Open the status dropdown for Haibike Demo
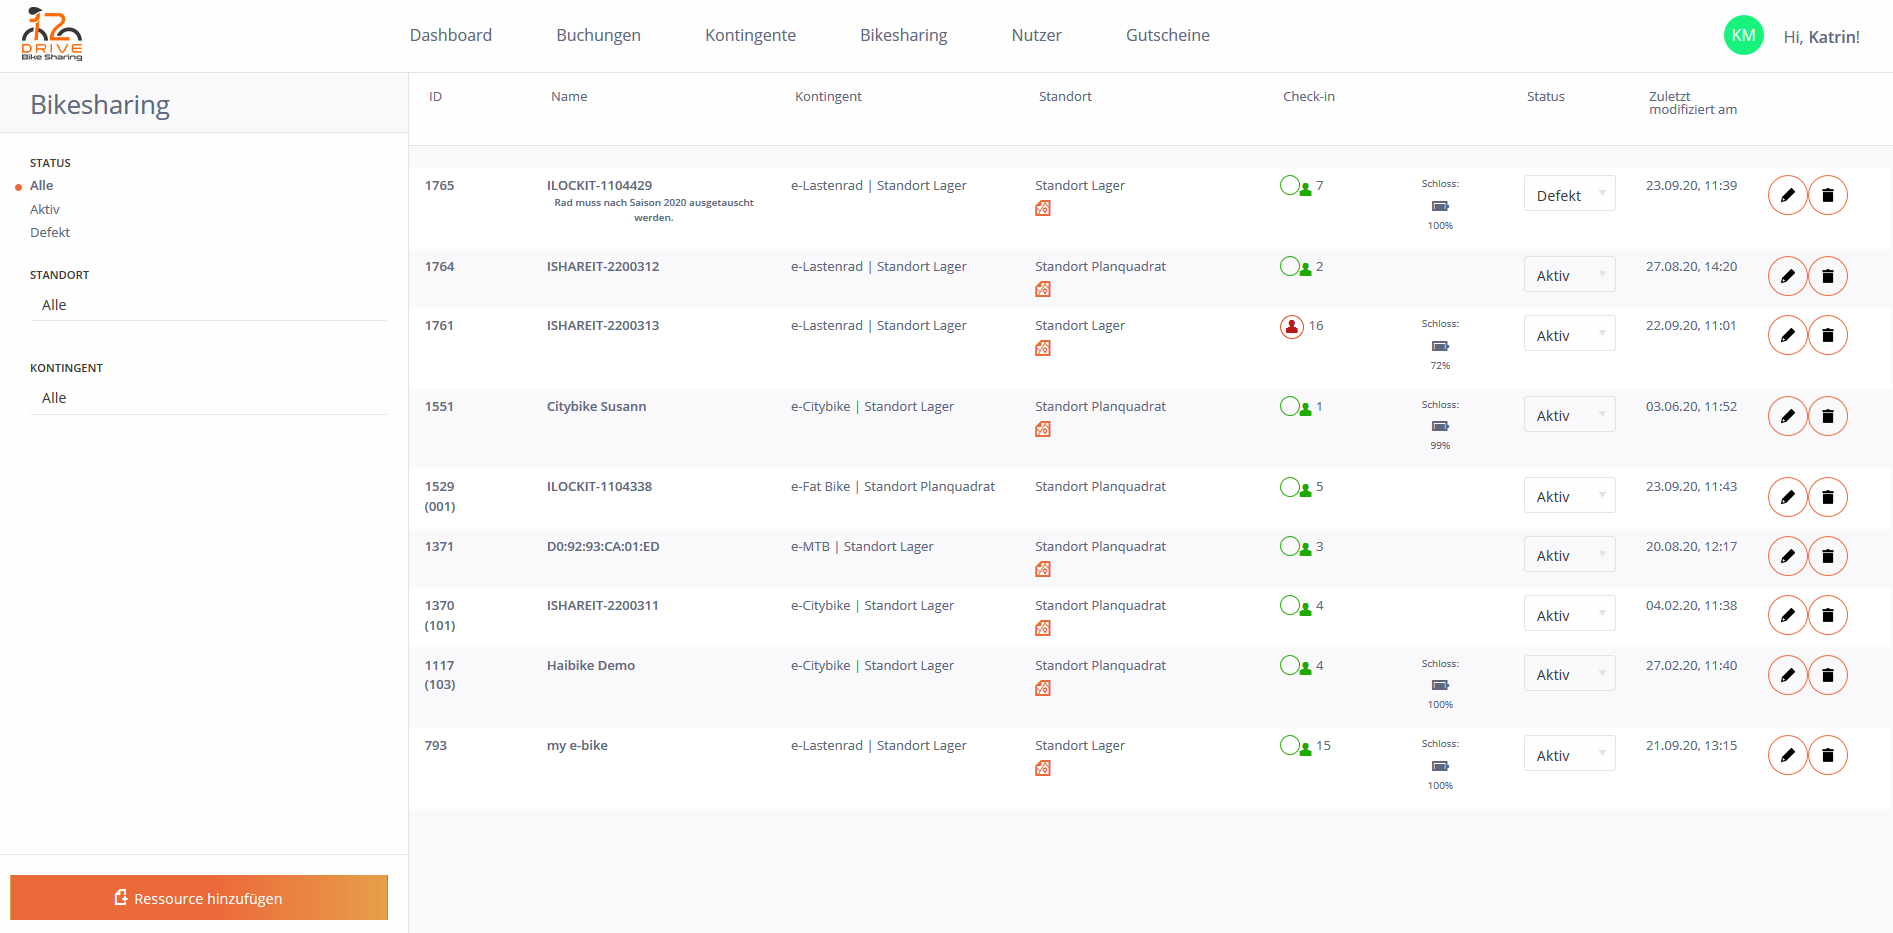This screenshot has width=1893, height=933. (x=1569, y=673)
